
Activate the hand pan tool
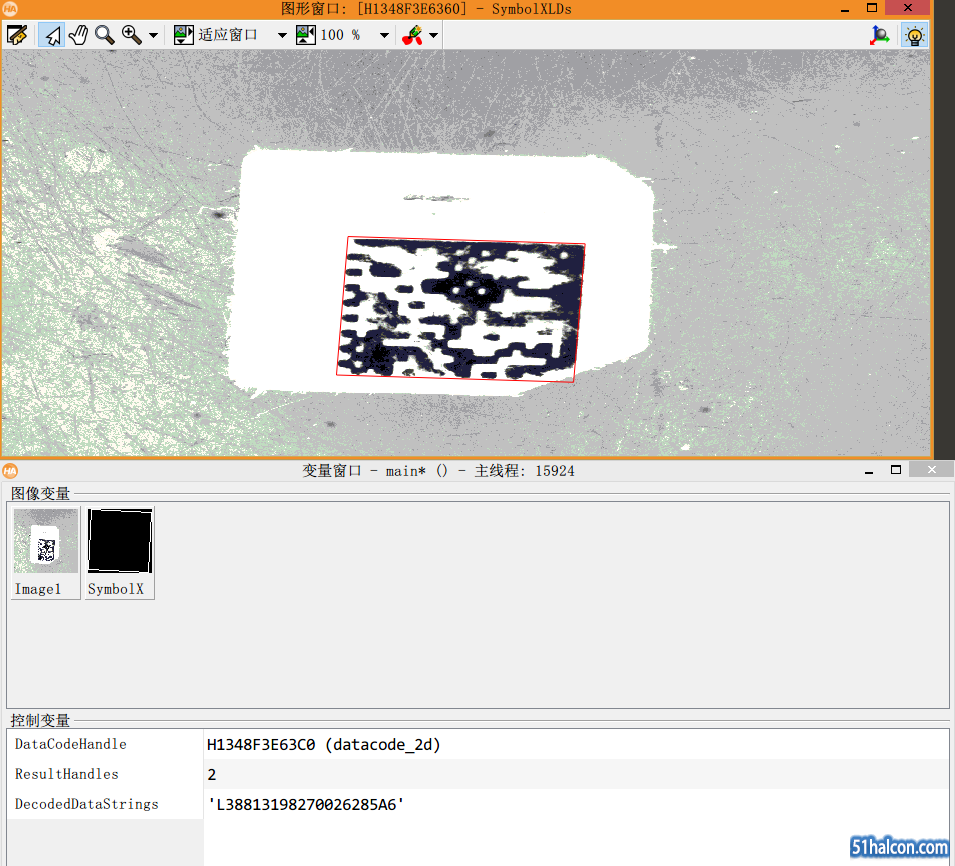pyautogui.click(x=79, y=35)
